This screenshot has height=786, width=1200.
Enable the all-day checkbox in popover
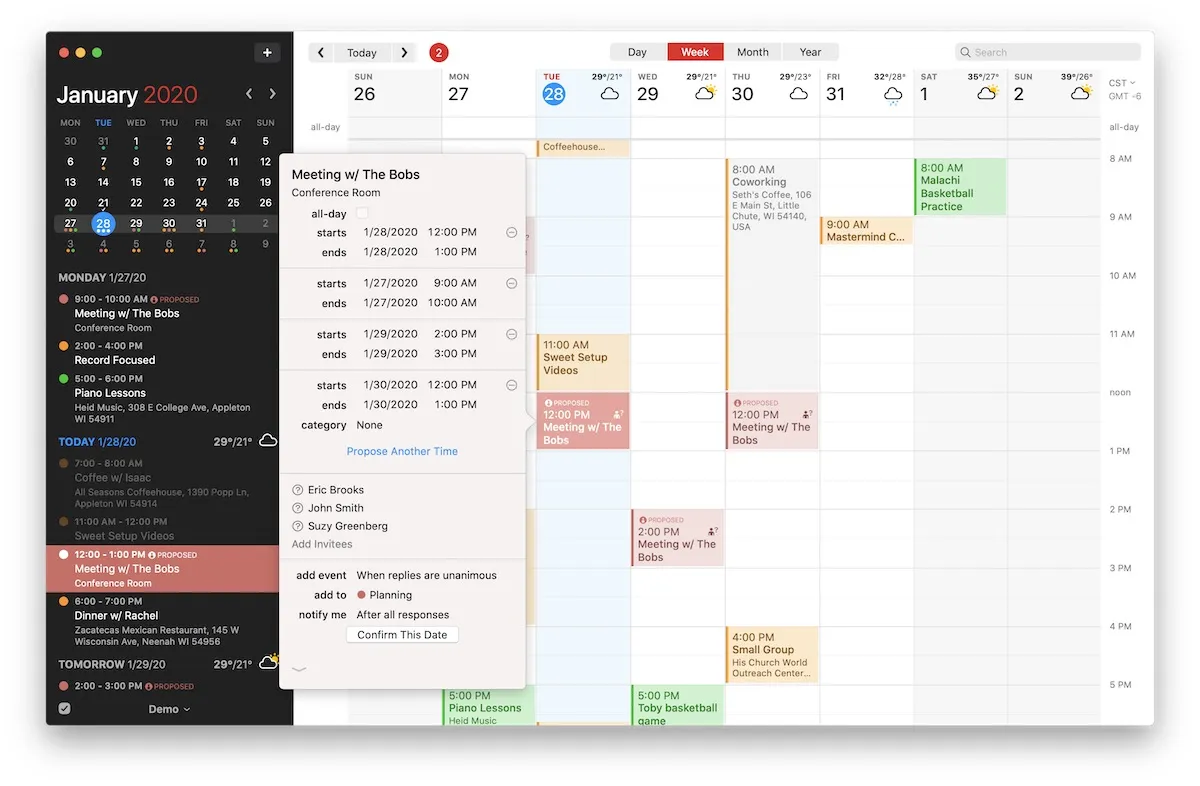pyautogui.click(x=362, y=213)
